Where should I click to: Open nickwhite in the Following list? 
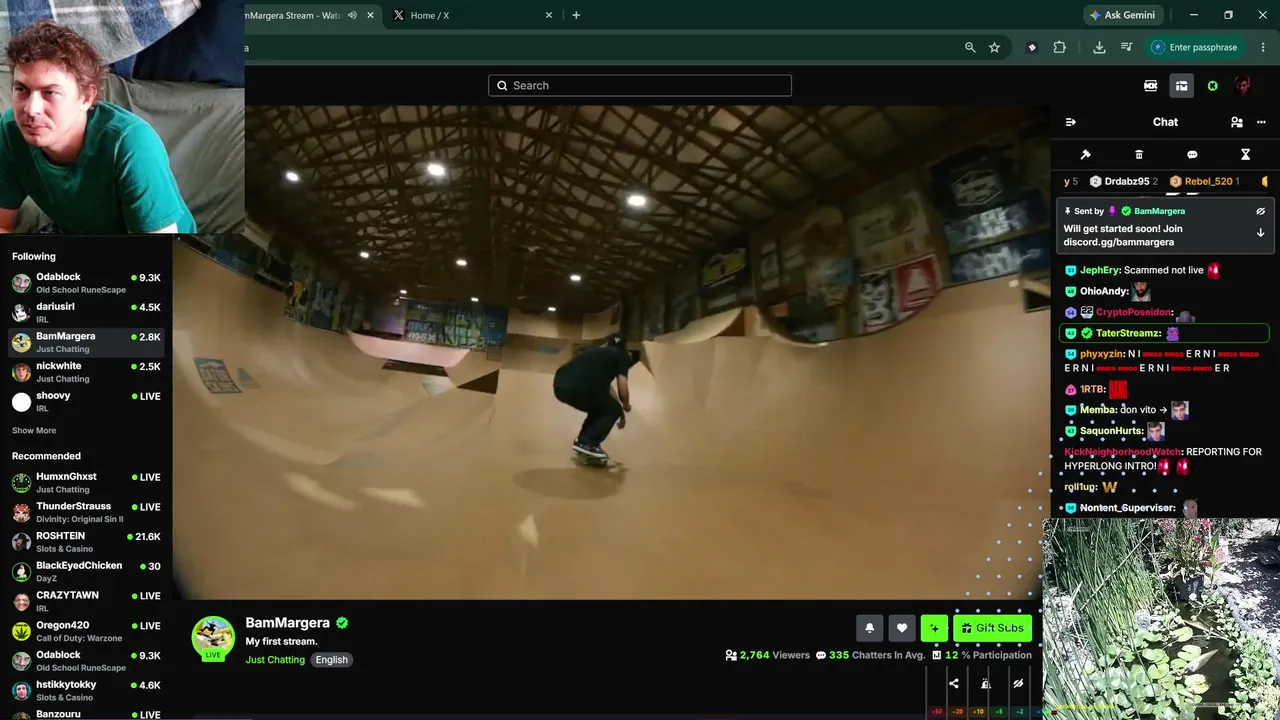coord(86,372)
